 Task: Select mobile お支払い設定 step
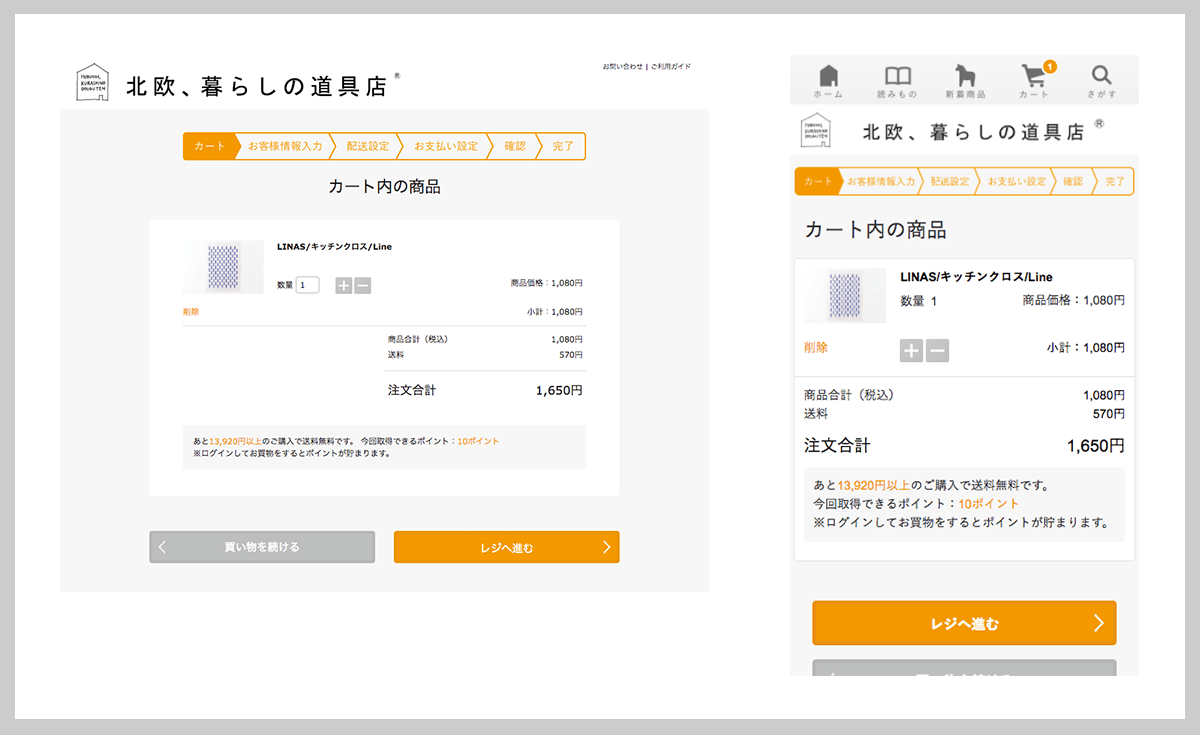[x=1017, y=181]
